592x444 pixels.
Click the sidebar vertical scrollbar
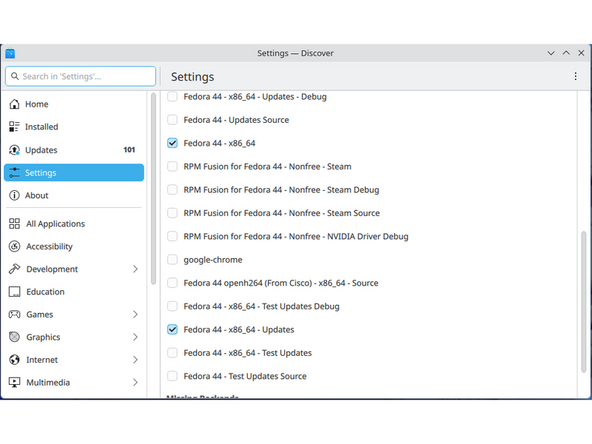coord(153,189)
